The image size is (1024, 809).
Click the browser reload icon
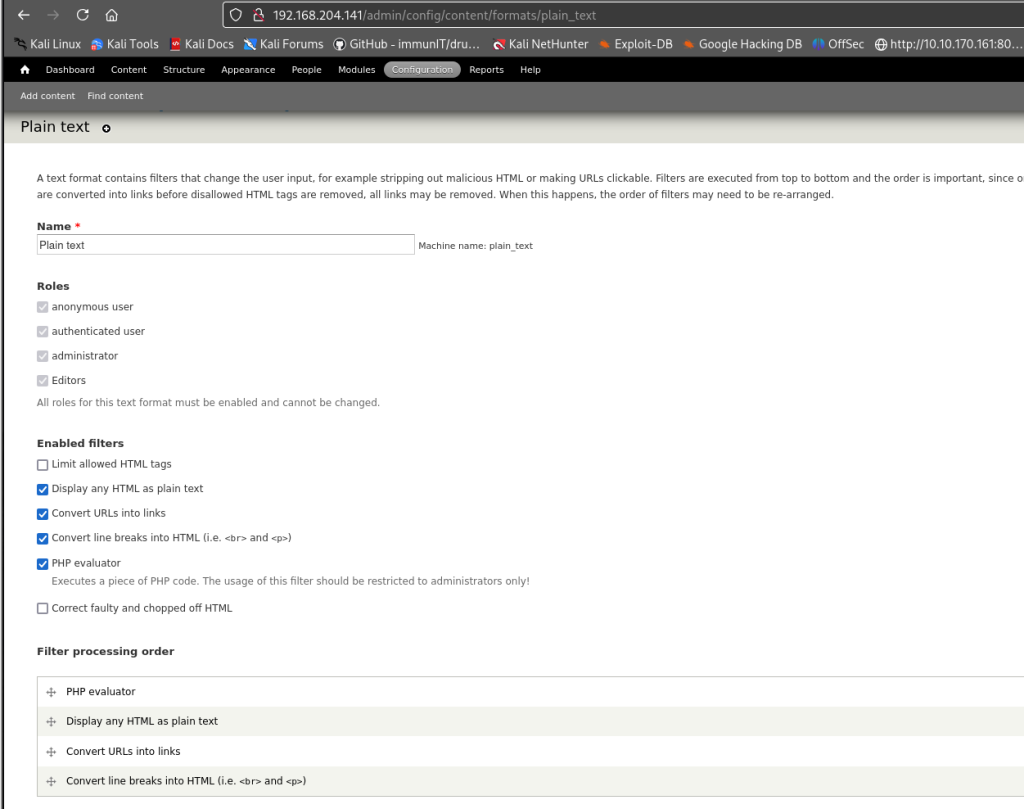(x=82, y=15)
